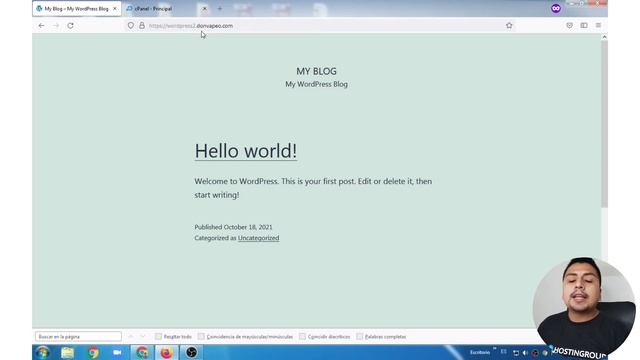Screen dimensions: 640x360
Task: Switch to OBS Studio in the taskbar
Action: coord(191,352)
